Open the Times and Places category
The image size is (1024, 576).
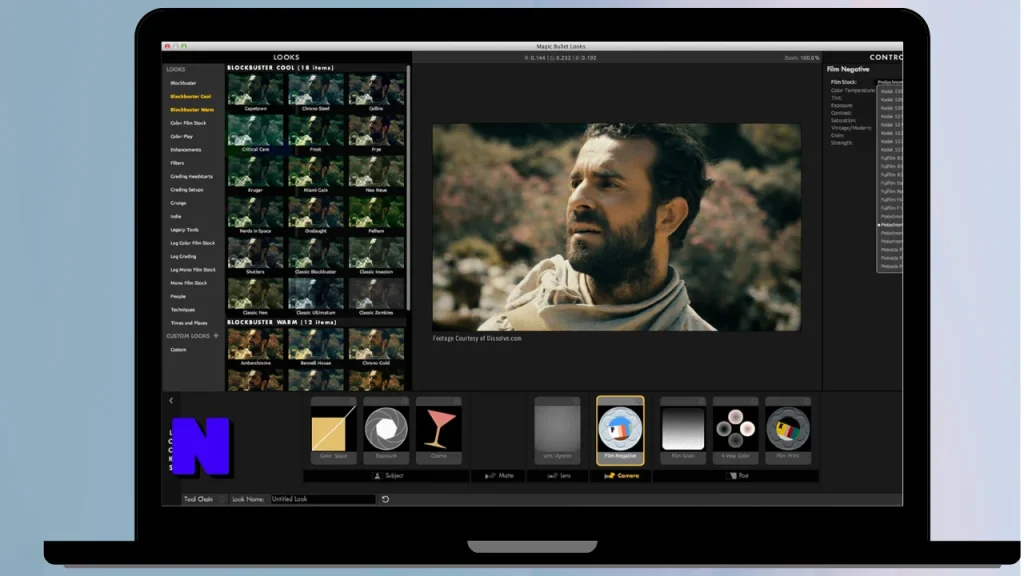click(x=189, y=323)
